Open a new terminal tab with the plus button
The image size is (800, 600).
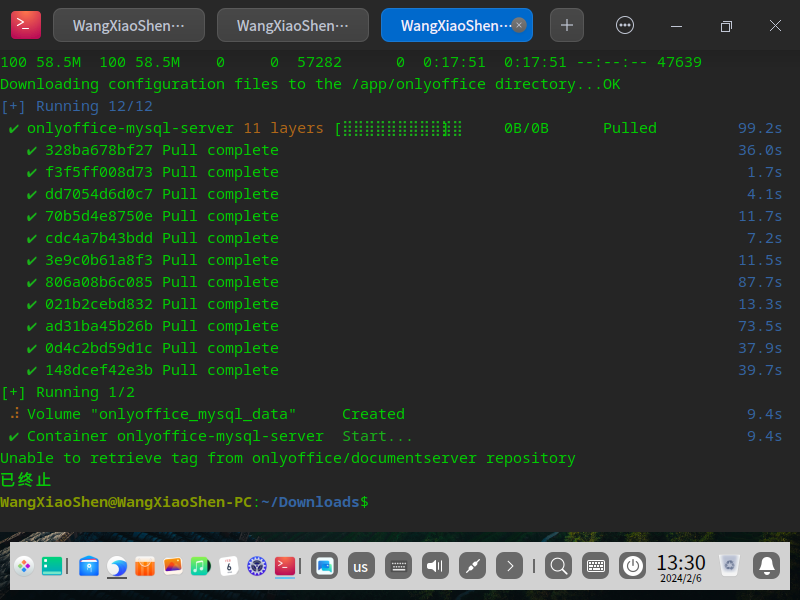tap(567, 25)
